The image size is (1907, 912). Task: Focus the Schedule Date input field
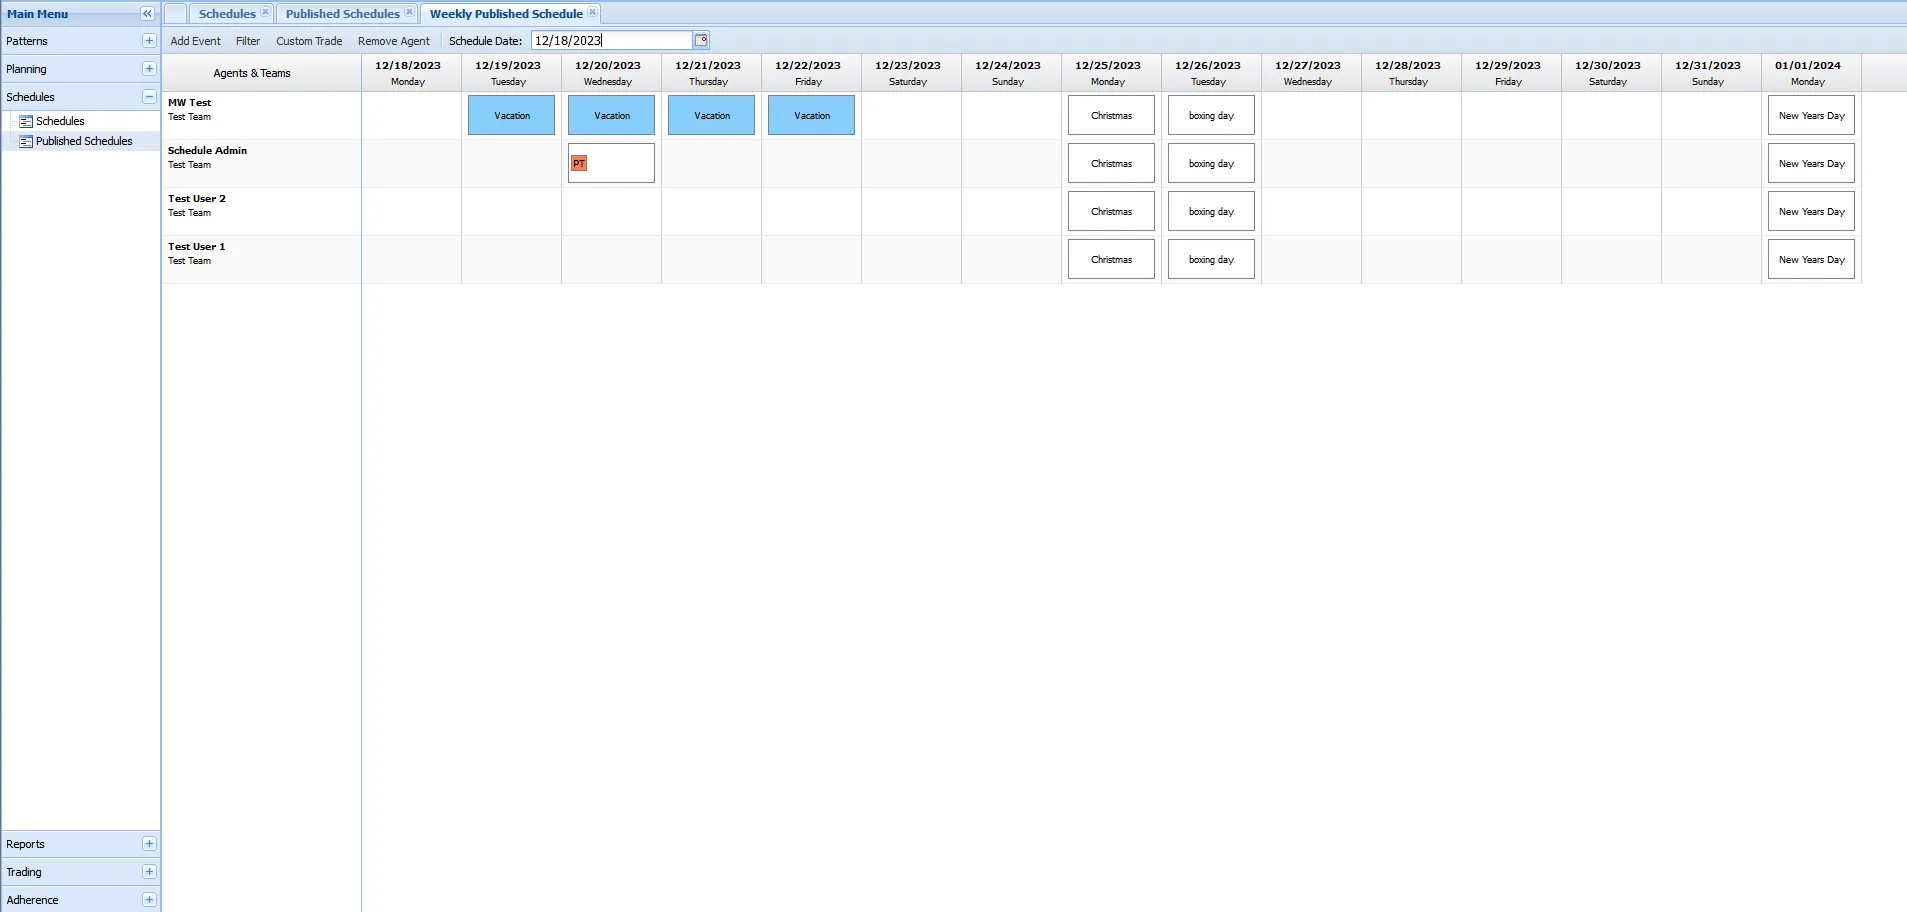pyautogui.click(x=612, y=40)
